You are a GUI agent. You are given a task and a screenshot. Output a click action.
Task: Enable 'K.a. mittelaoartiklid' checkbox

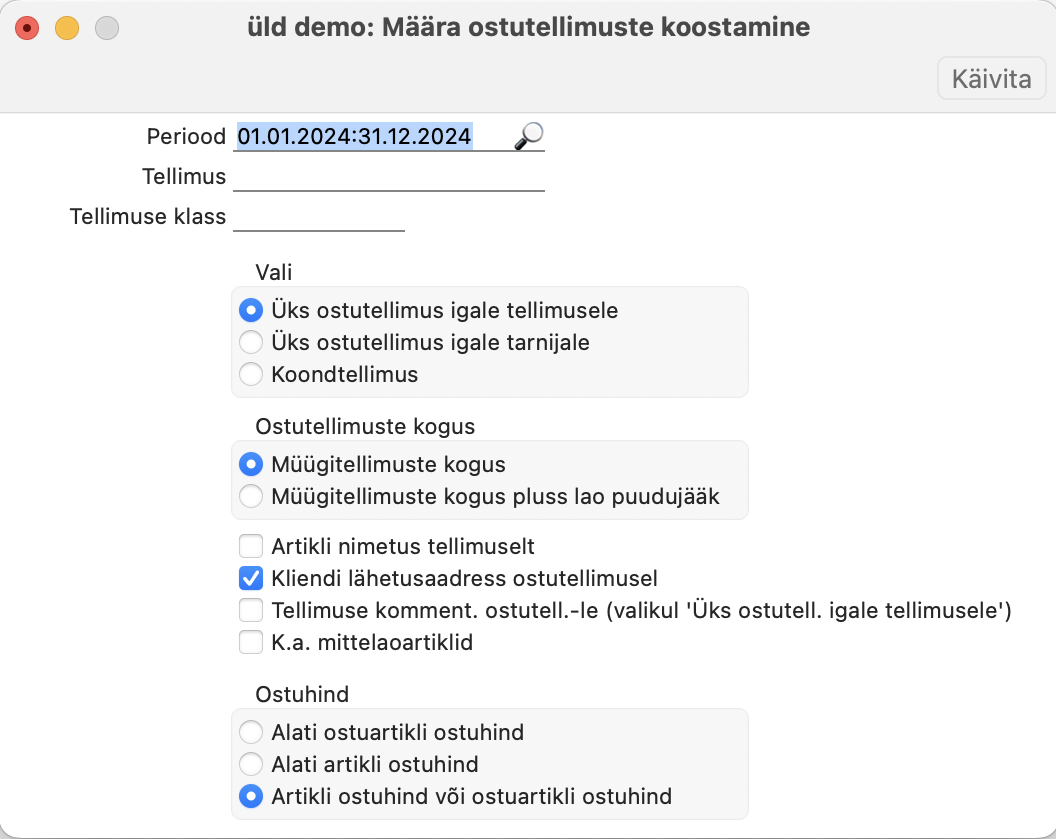(x=251, y=643)
